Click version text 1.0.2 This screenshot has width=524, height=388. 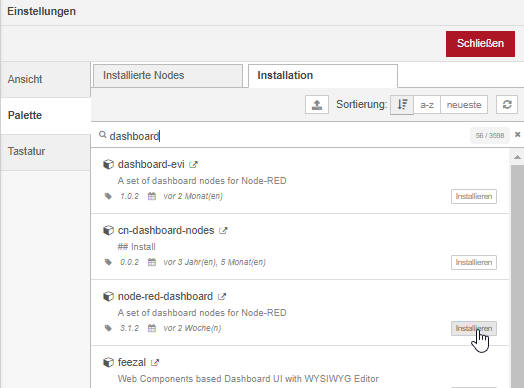pyautogui.click(x=129, y=196)
